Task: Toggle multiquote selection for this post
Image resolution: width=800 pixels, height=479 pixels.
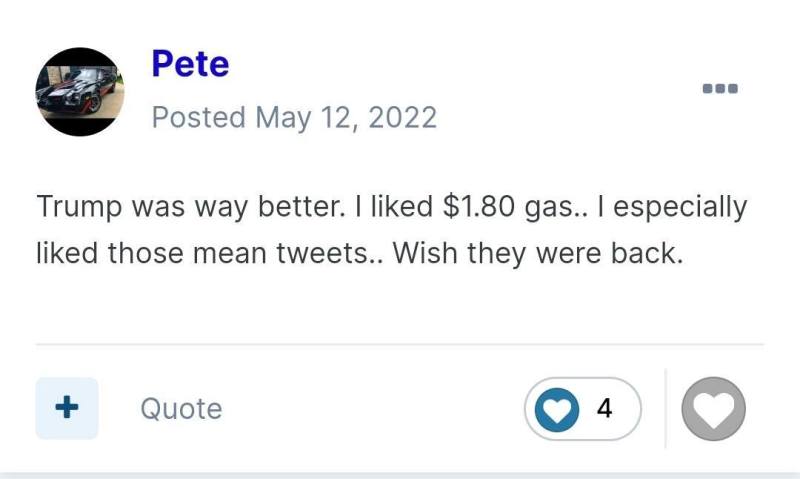Action: click(x=67, y=408)
